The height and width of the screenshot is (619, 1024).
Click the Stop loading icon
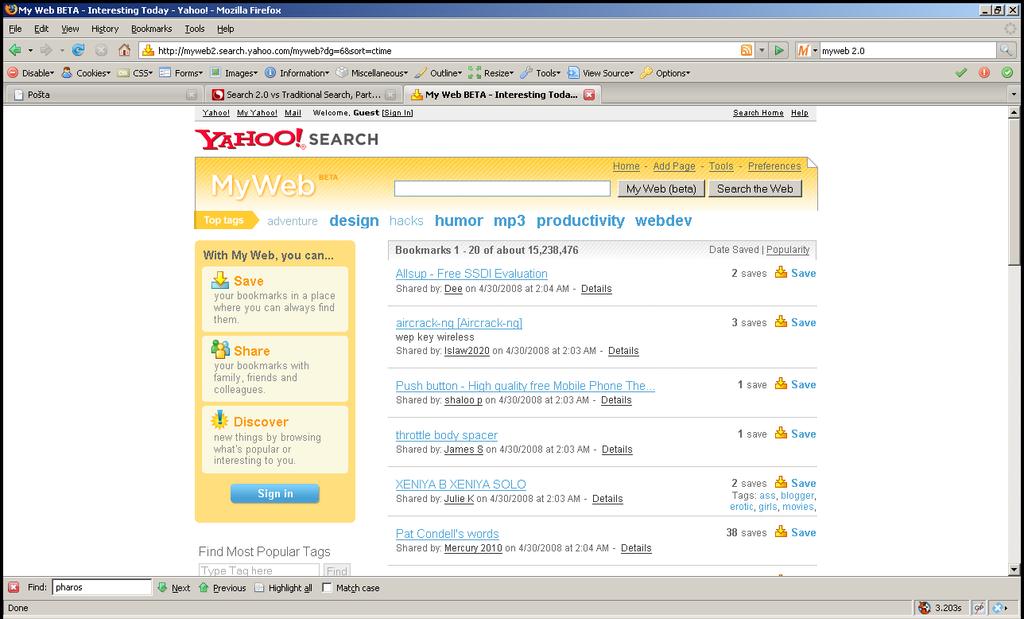[101, 50]
